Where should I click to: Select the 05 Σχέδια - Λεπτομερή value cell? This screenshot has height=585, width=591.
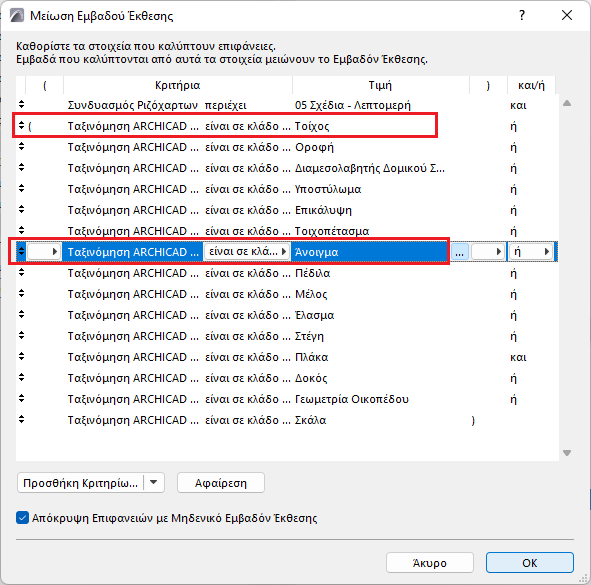click(x=353, y=105)
